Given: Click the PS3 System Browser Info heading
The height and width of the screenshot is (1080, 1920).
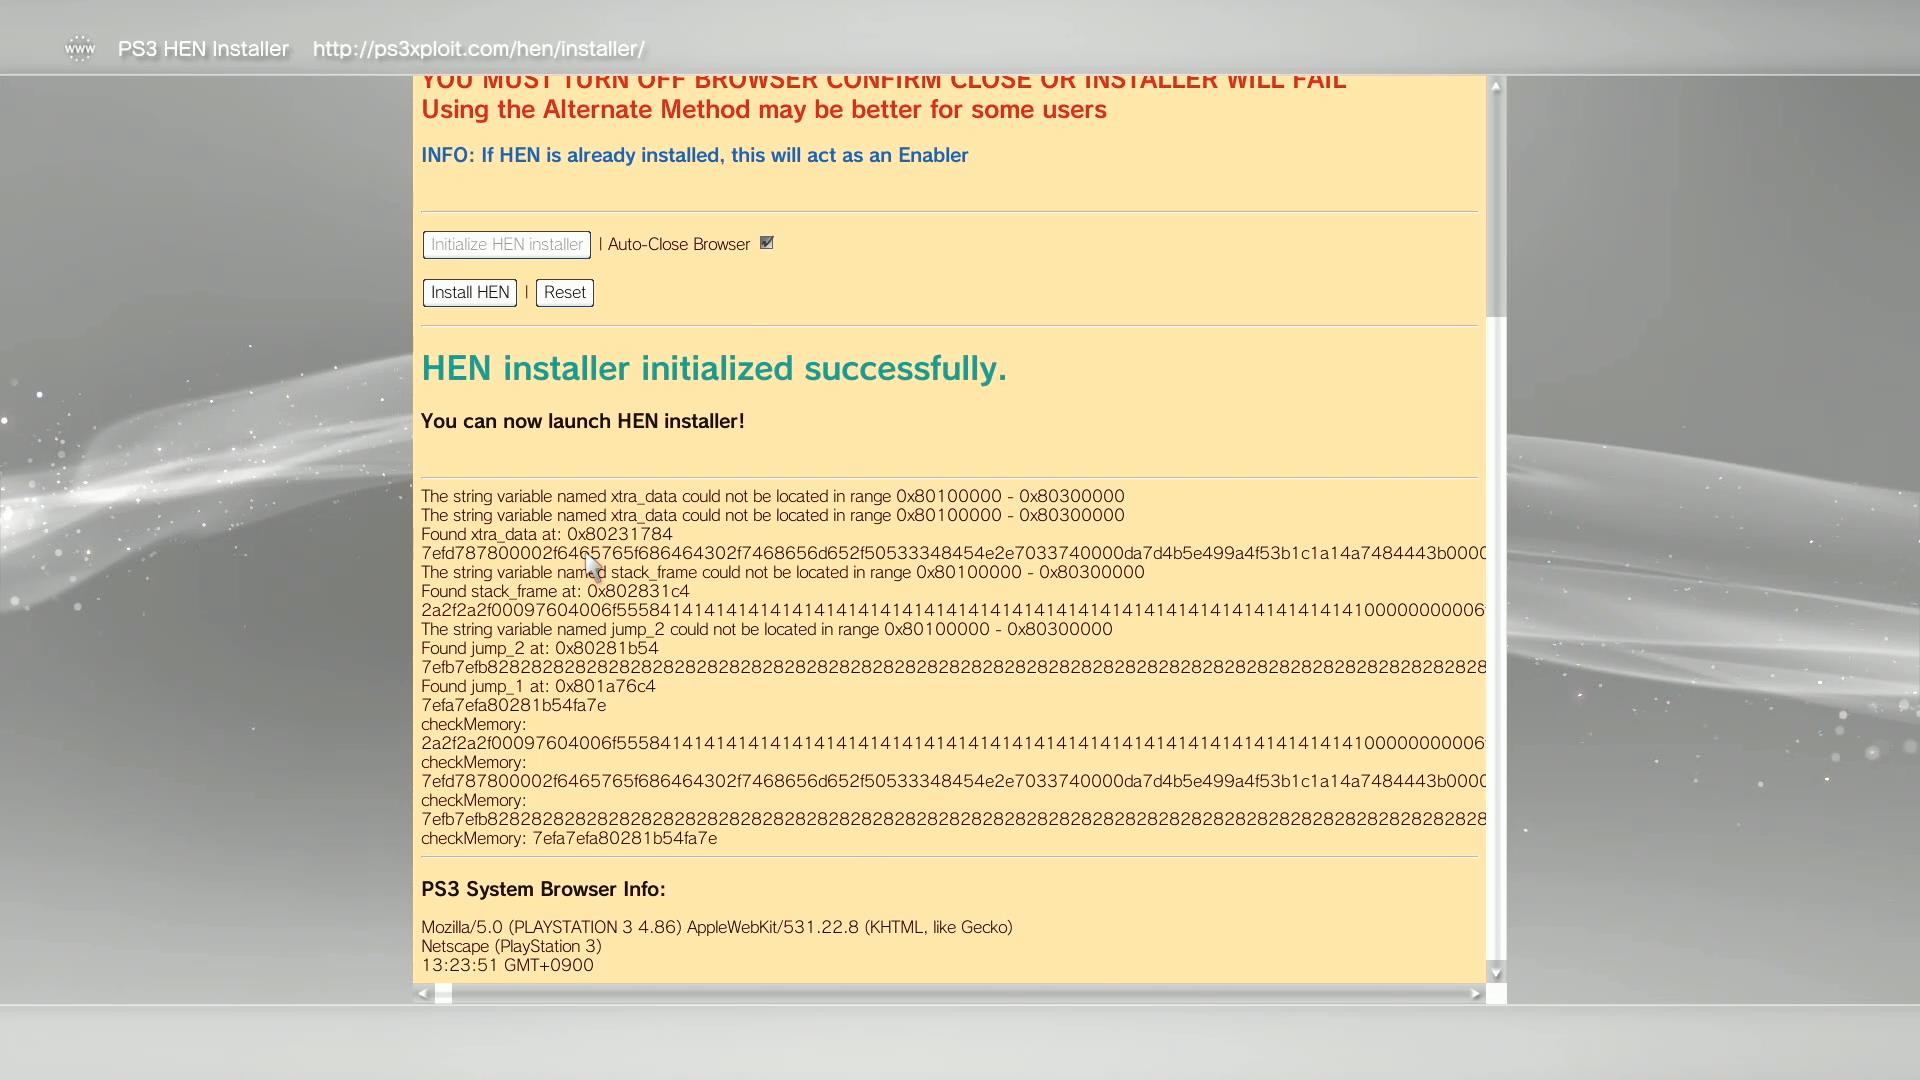Looking at the screenshot, I should 543,889.
